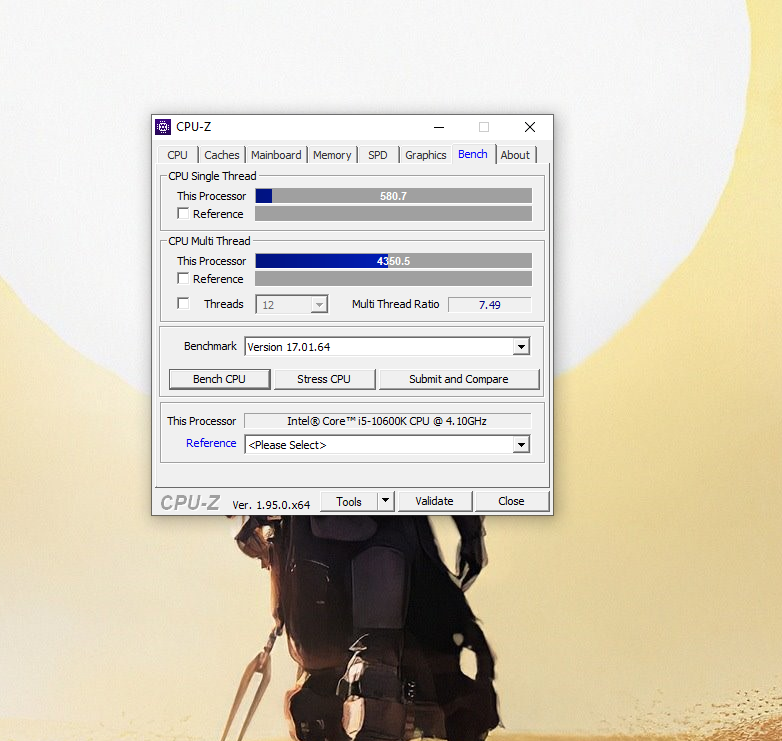Screen dimensions: 782x741
Task: Click the Intel Core i5-10600K processor name field
Action: click(x=388, y=421)
